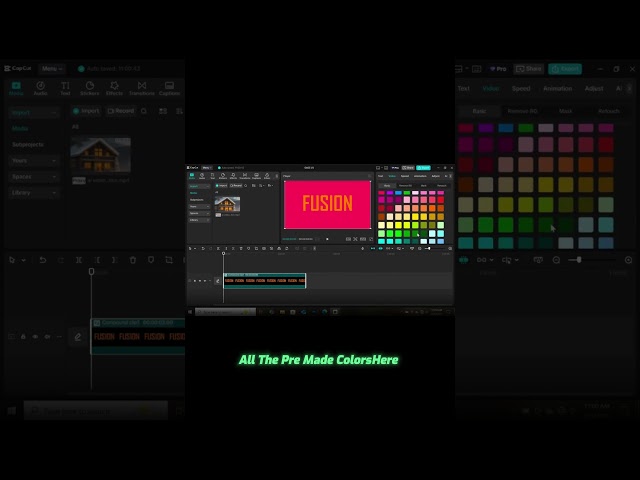Viewport: 640px width, 480px height.
Task: Select the Mask sub-tab in enlarged right panel
Action: pyautogui.click(x=565, y=111)
